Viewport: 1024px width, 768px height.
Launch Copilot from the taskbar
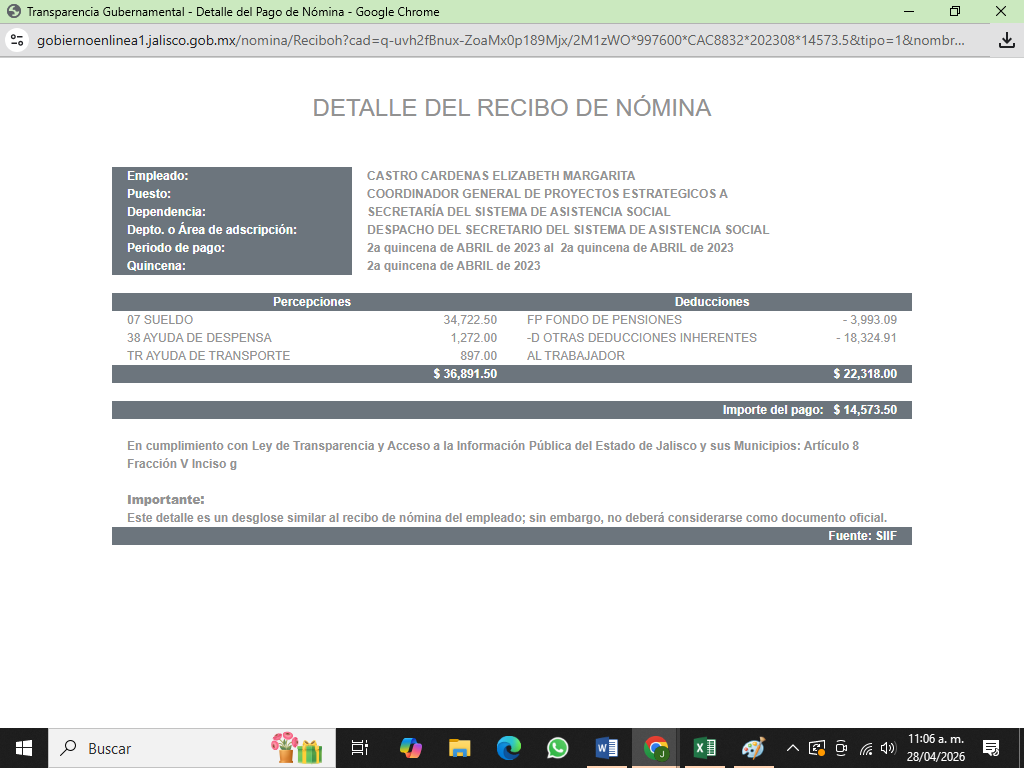(x=410, y=748)
